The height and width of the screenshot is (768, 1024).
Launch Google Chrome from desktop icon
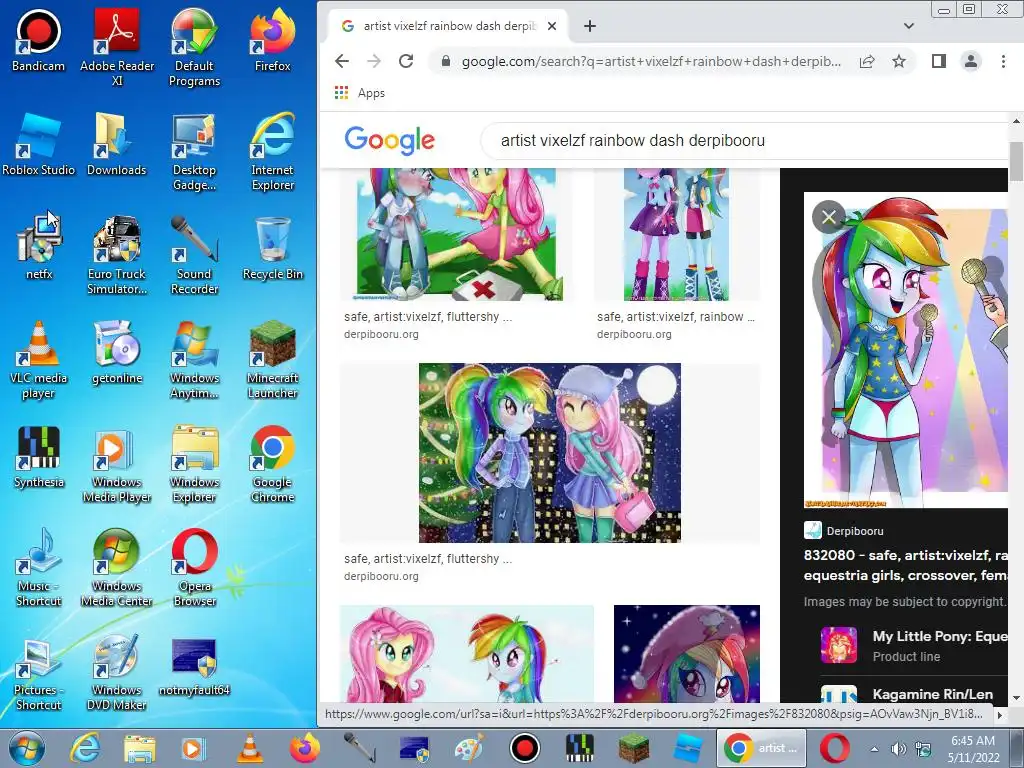coord(272,464)
